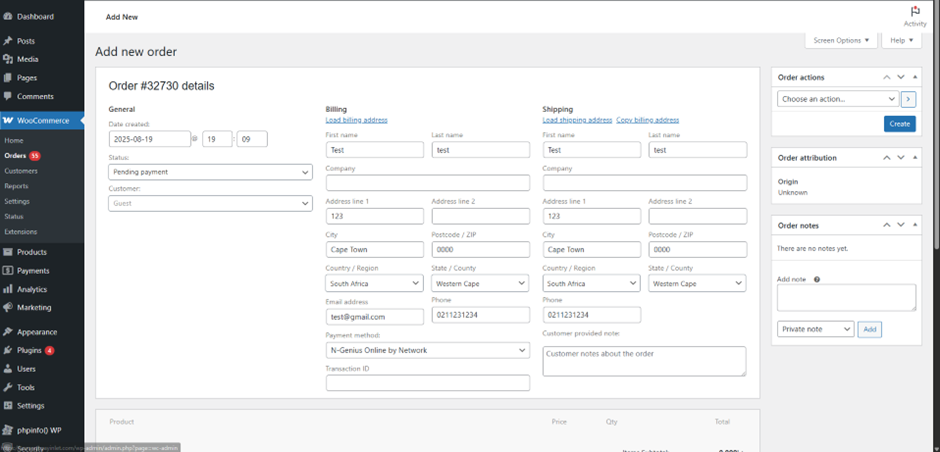Click the Create order button

coord(900,124)
